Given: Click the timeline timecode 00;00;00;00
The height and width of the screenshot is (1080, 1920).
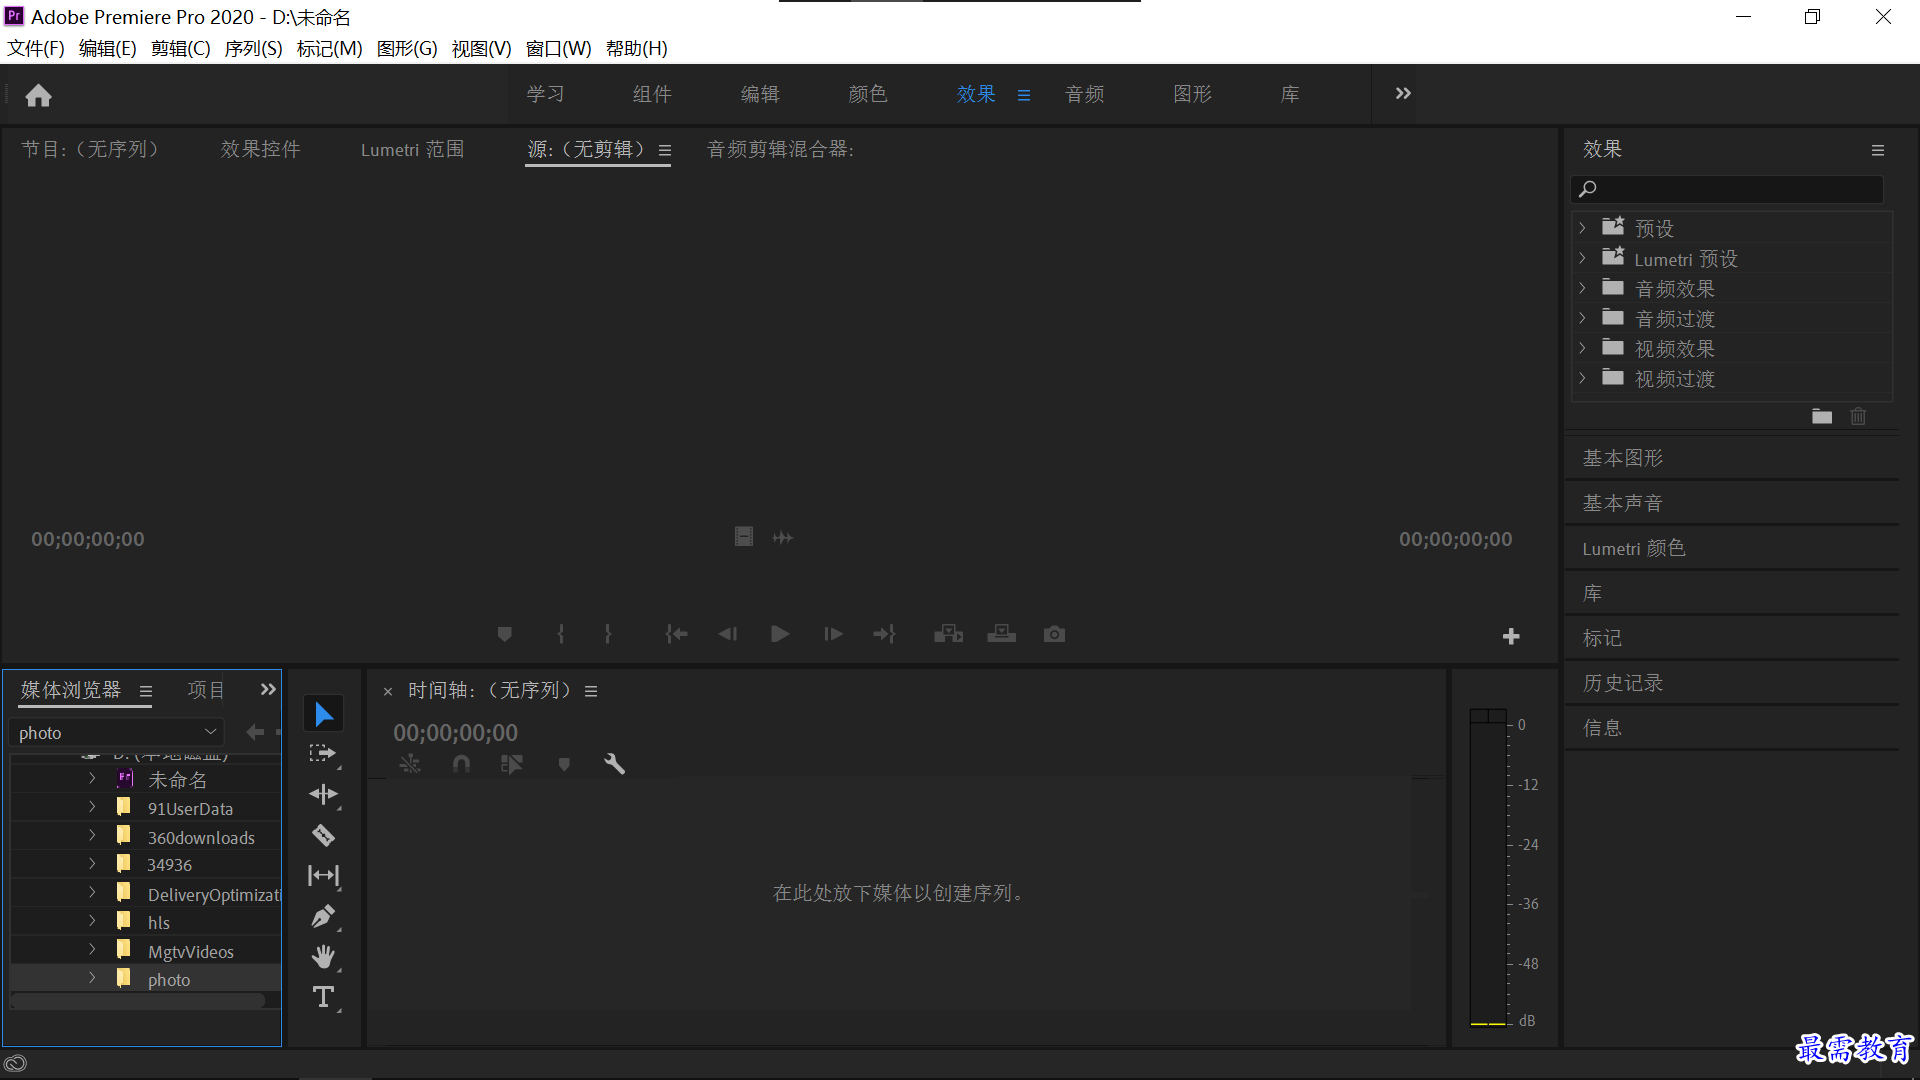Looking at the screenshot, I should point(455,733).
